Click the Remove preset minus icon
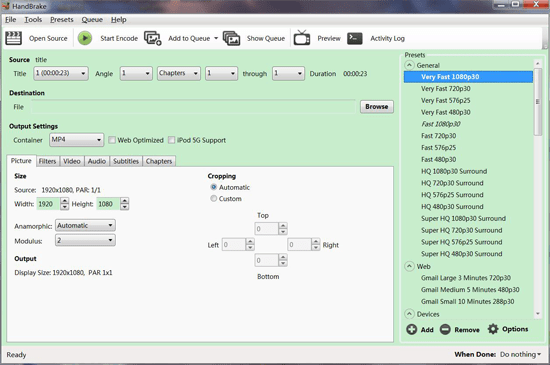The height and width of the screenshot is (365, 550). (445, 329)
